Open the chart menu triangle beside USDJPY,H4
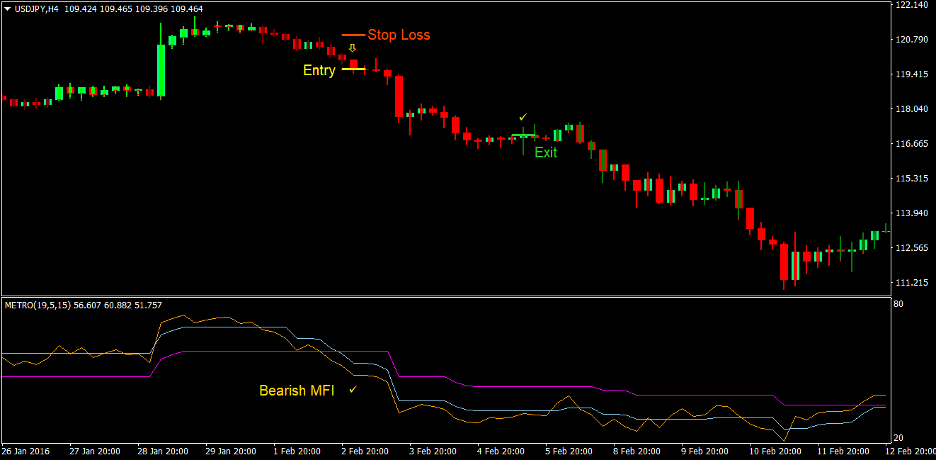936x460 pixels. (7, 8)
